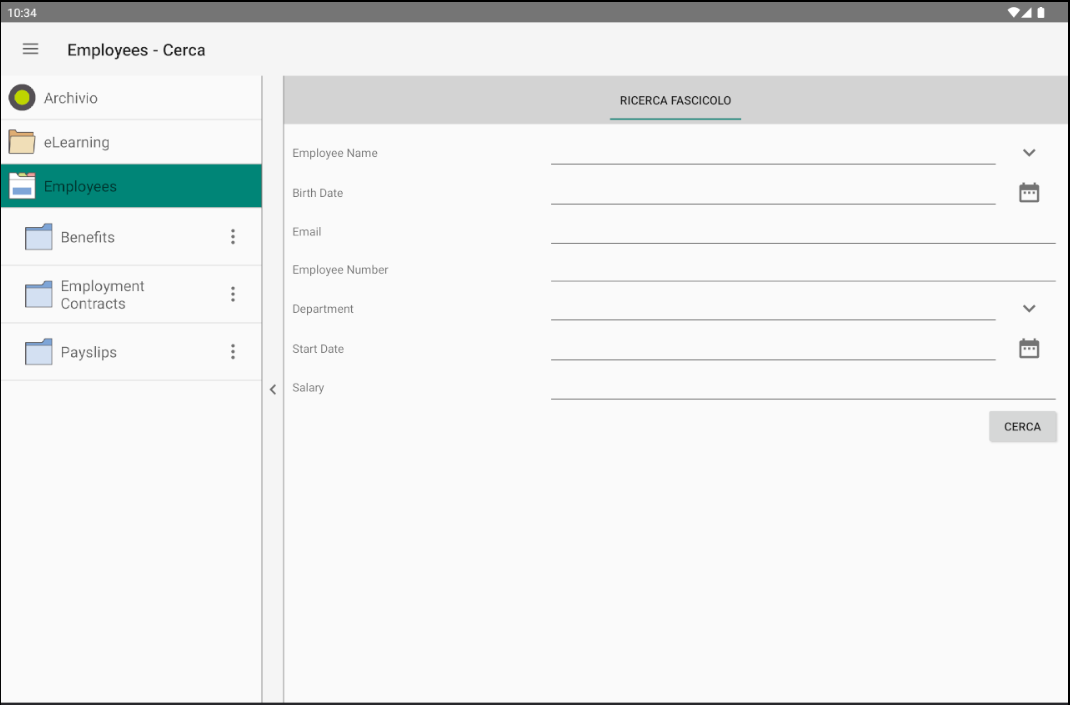The width and height of the screenshot is (1070, 705).
Task: Collapse the sidebar with the arrow
Action: (272, 389)
